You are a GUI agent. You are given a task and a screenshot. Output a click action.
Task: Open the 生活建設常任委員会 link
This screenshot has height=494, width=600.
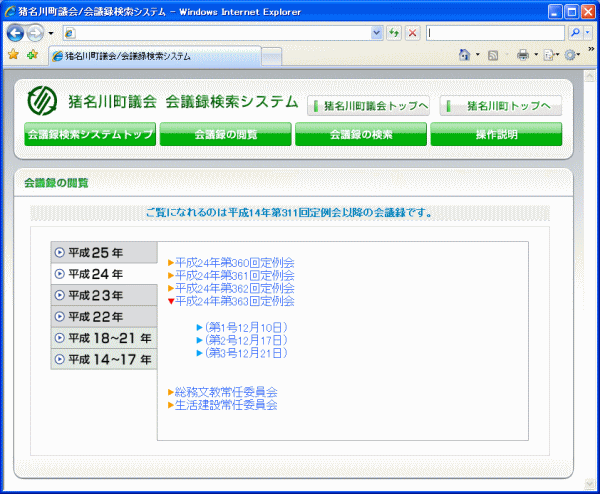pos(226,405)
